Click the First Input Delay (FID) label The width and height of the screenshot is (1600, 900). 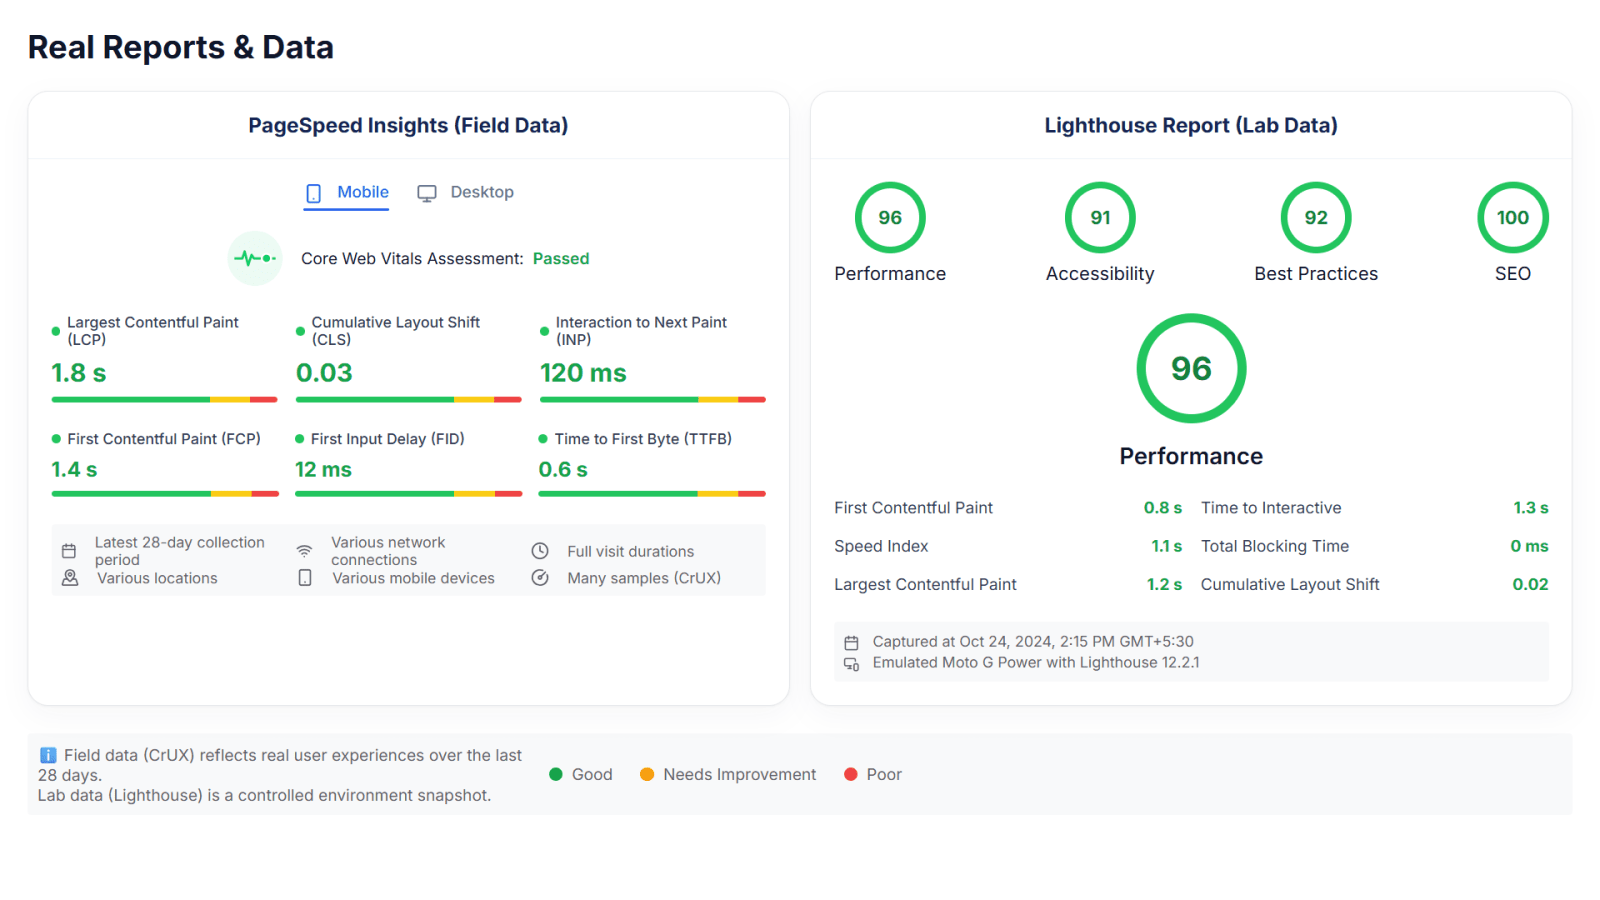pyautogui.click(x=387, y=439)
